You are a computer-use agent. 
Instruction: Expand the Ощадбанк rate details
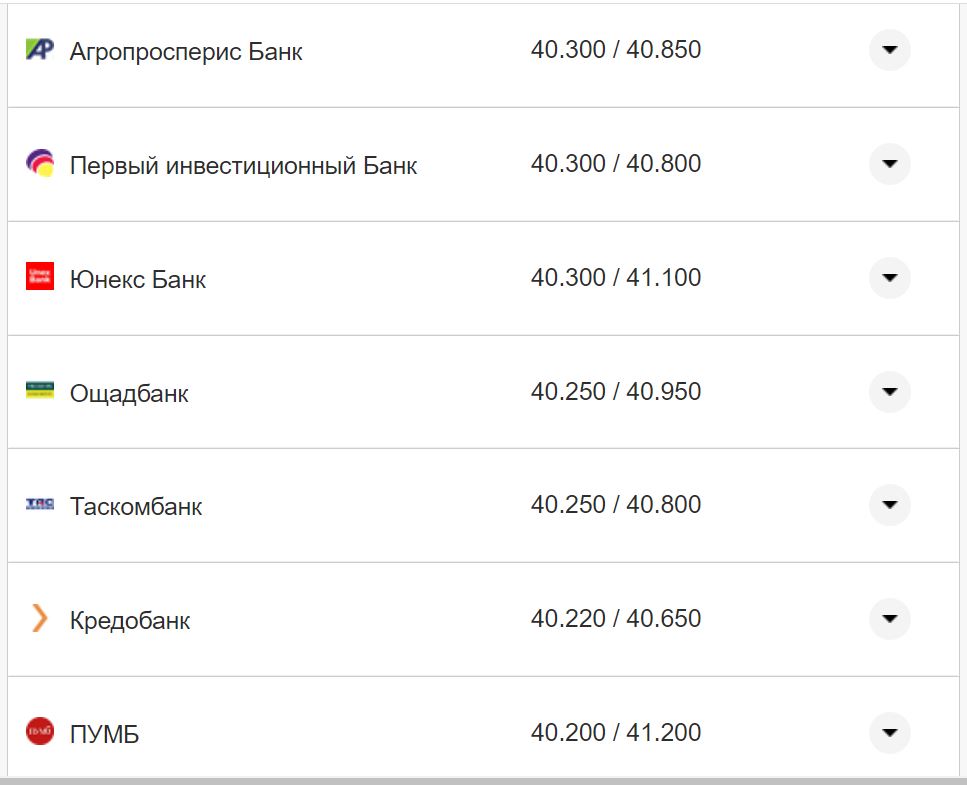tap(888, 390)
